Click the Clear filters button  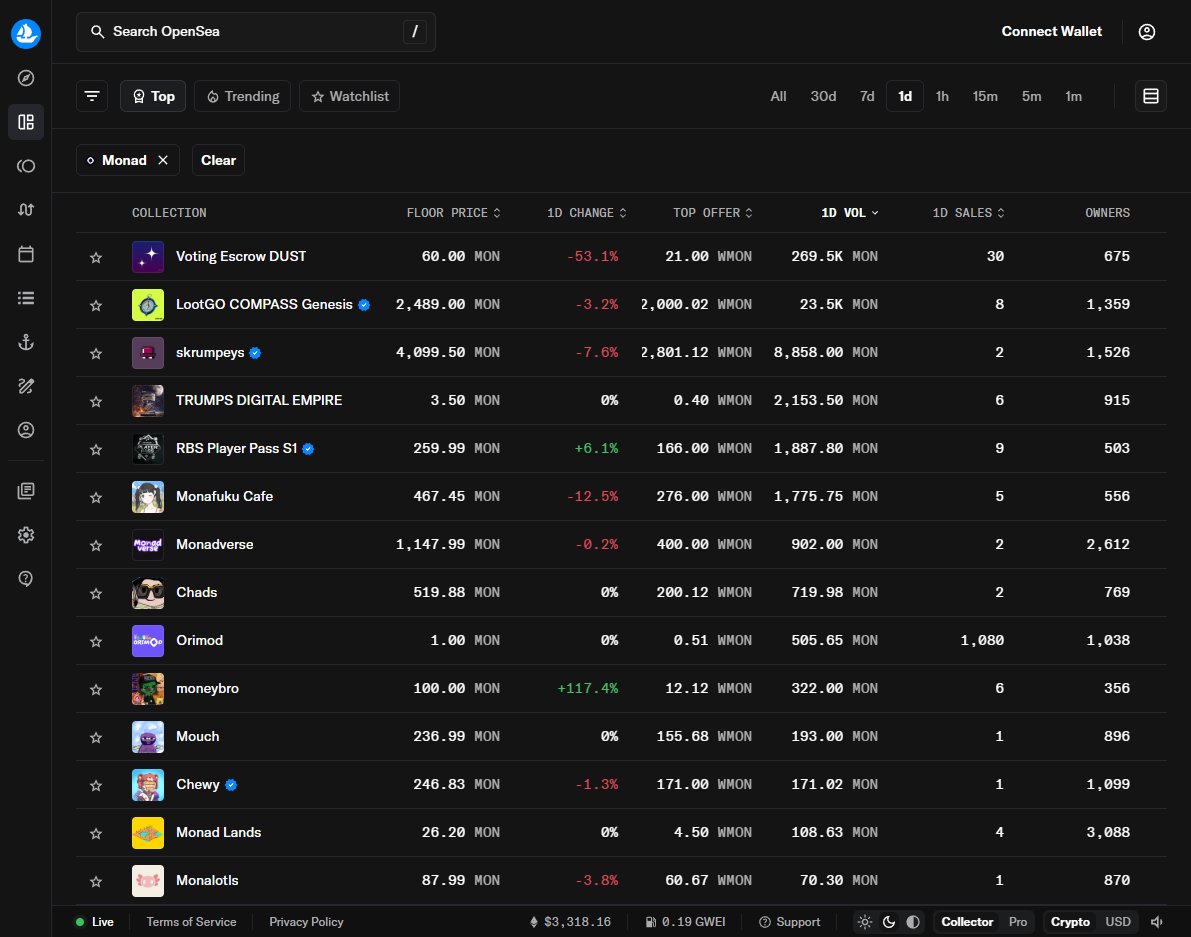218,160
